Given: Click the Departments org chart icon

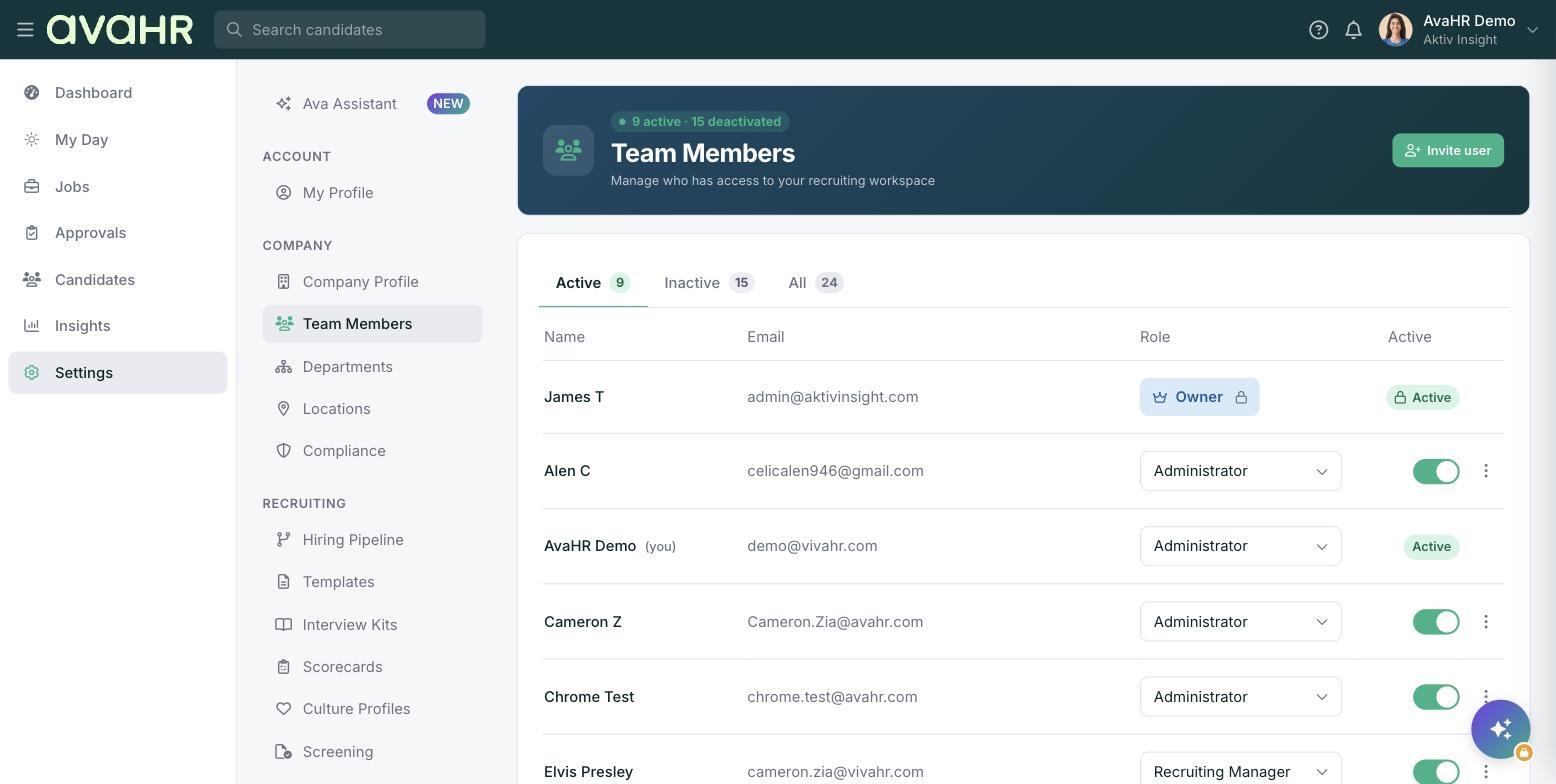Looking at the screenshot, I should (x=284, y=367).
